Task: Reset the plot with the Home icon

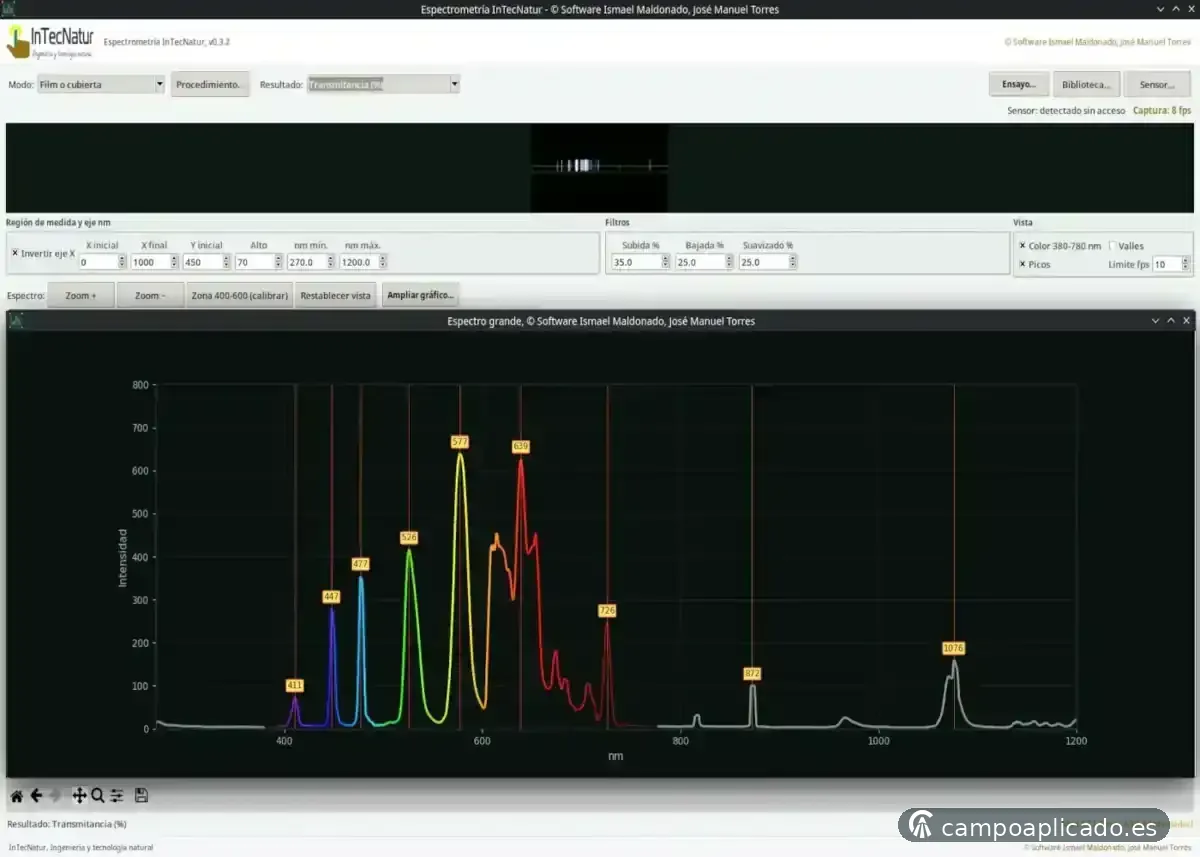Action: 16,796
